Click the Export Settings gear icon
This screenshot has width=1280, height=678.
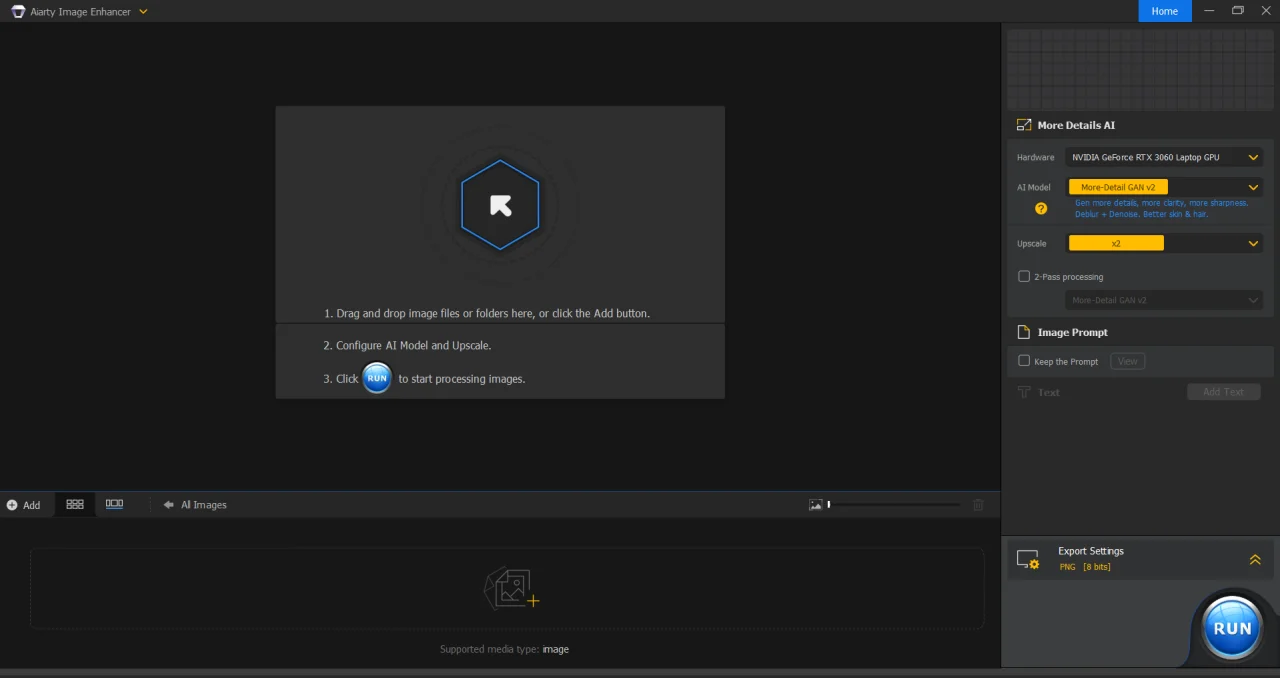1028,560
